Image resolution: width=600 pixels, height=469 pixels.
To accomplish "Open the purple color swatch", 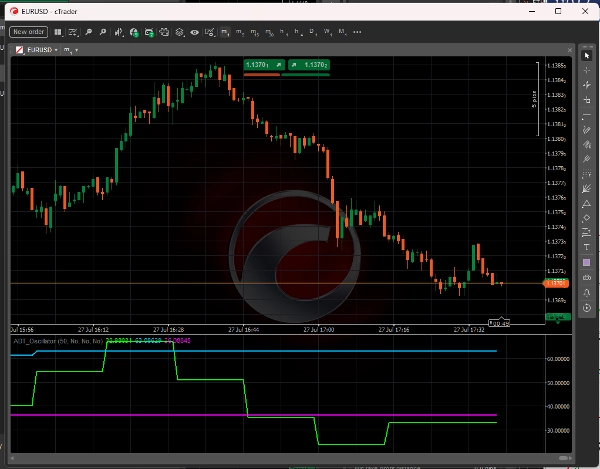I will pyautogui.click(x=587, y=262).
